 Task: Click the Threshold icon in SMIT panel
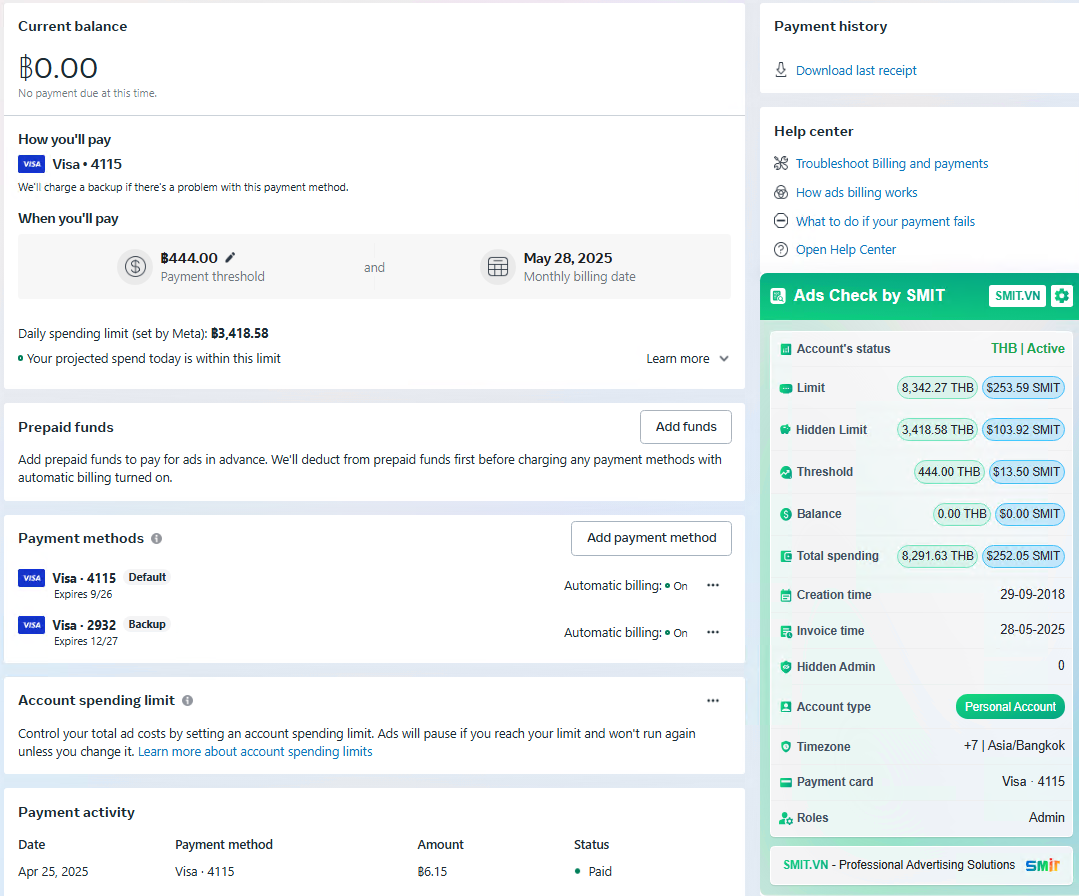[786, 472]
